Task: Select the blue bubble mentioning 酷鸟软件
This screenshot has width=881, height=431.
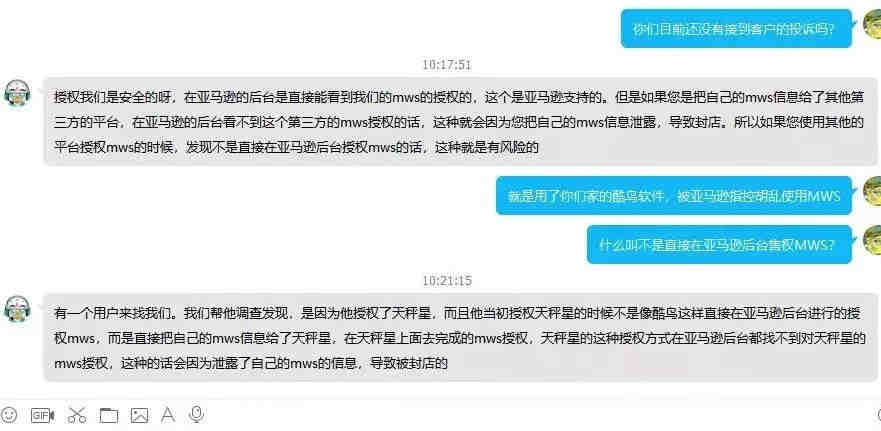Action: coord(674,196)
